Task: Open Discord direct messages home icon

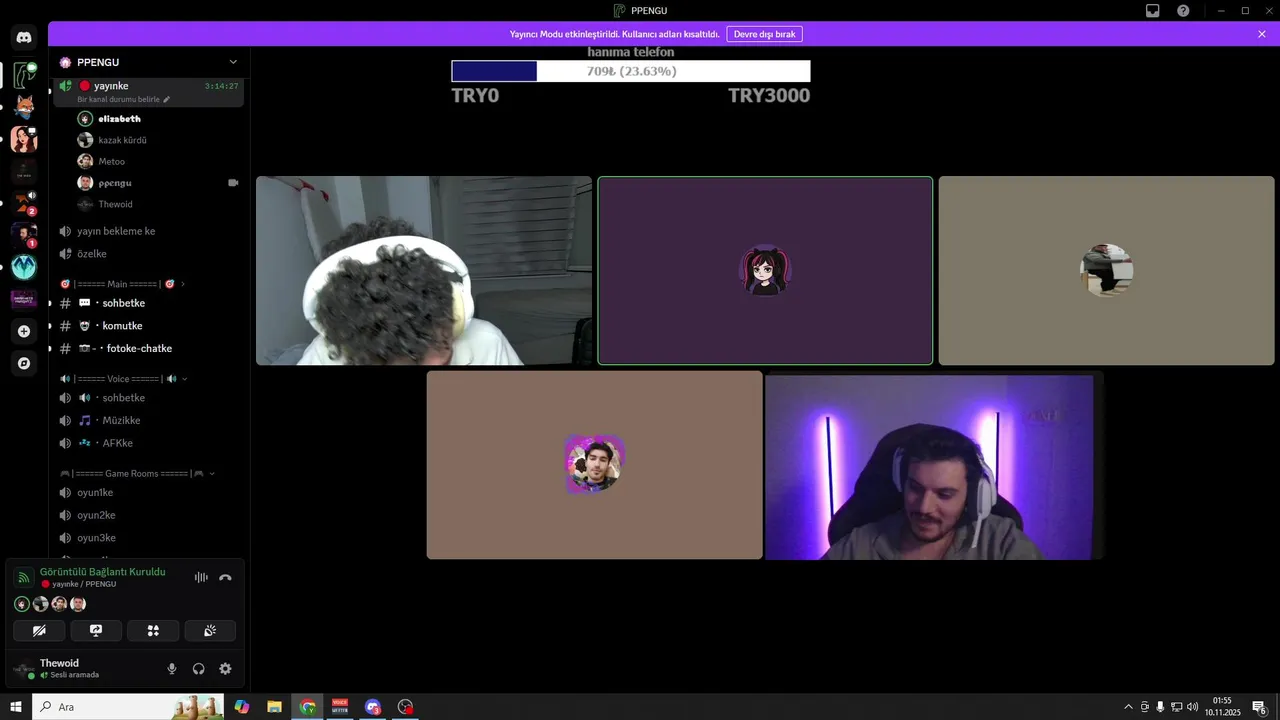Action: [x=24, y=38]
